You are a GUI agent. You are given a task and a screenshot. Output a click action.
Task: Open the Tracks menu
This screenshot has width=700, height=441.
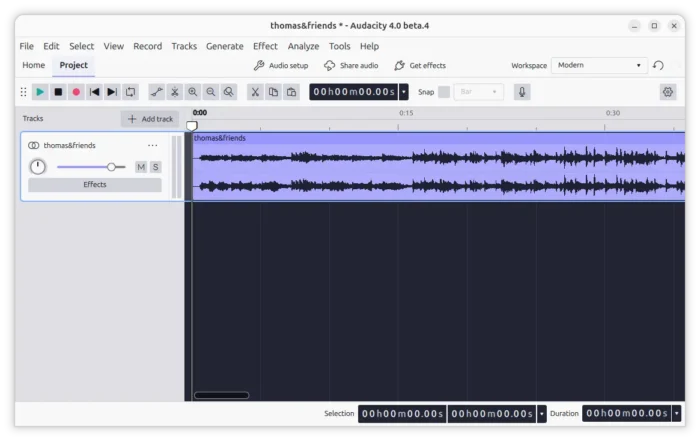tap(184, 46)
